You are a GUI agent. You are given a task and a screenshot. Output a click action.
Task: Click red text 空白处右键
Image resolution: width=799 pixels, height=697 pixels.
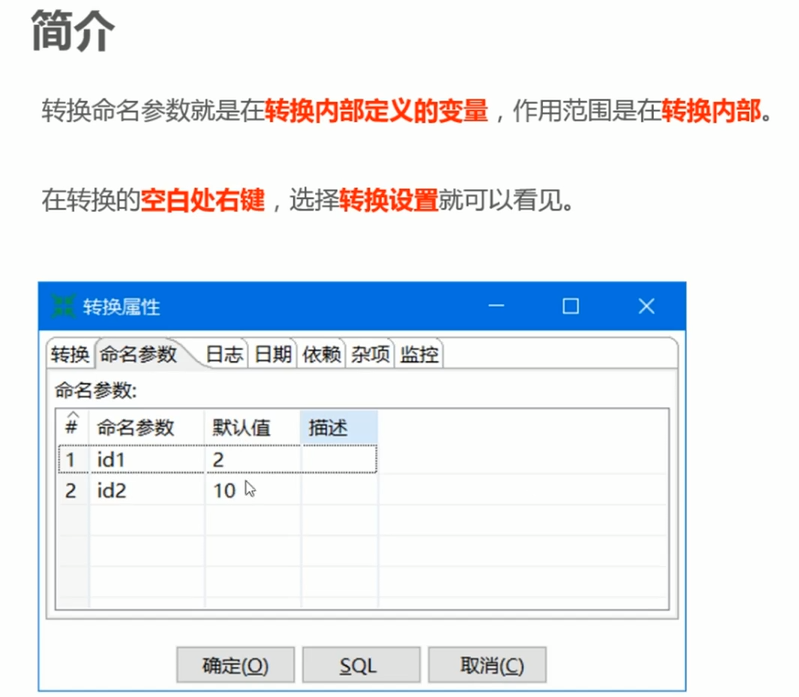[202, 200]
